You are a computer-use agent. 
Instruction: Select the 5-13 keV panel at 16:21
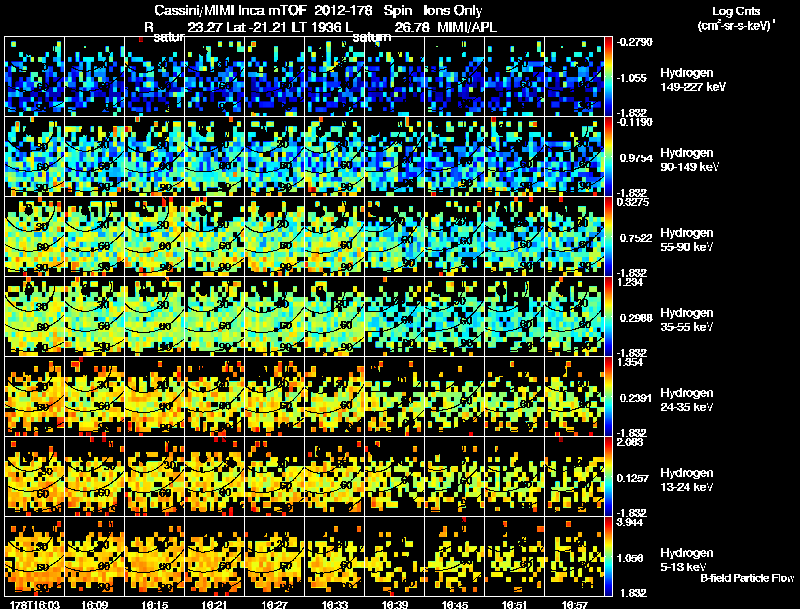point(214,557)
